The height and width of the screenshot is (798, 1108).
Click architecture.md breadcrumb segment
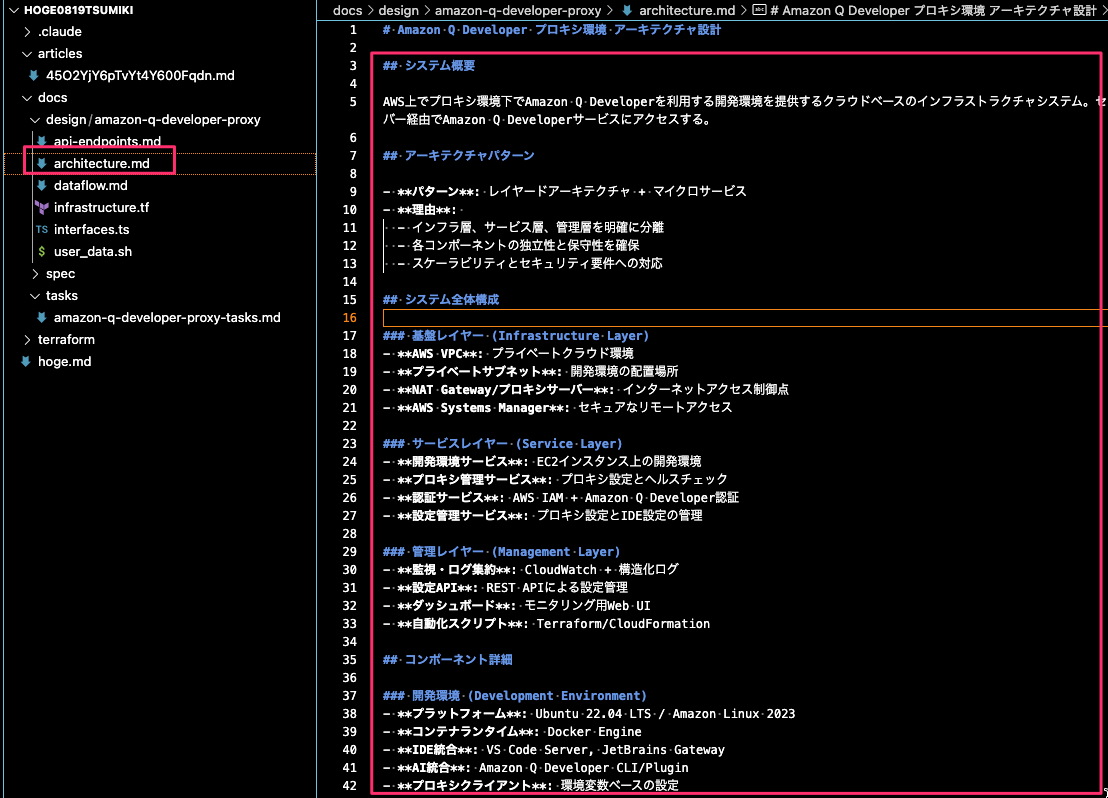pyautogui.click(x=687, y=11)
